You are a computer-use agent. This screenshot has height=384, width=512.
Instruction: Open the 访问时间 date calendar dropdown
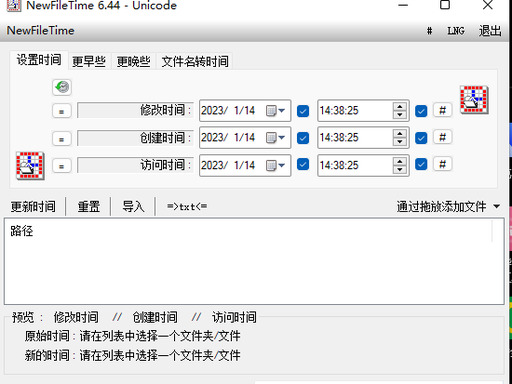275,165
